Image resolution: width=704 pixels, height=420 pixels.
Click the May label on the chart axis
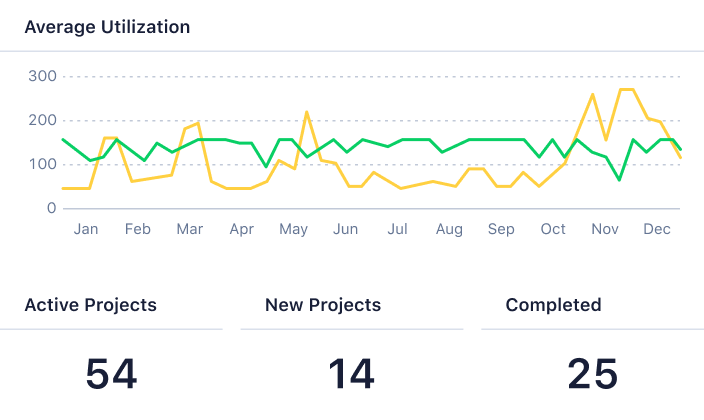[x=293, y=229]
